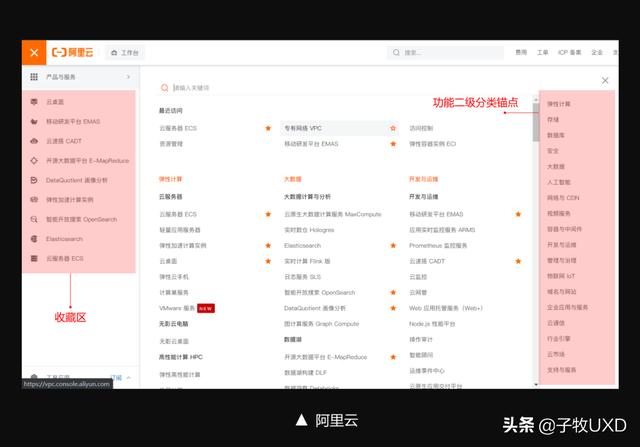Viewport: 640px width, 447px height.
Task: Open 应用实时监控服务 ARMS link
Action: point(442,230)
